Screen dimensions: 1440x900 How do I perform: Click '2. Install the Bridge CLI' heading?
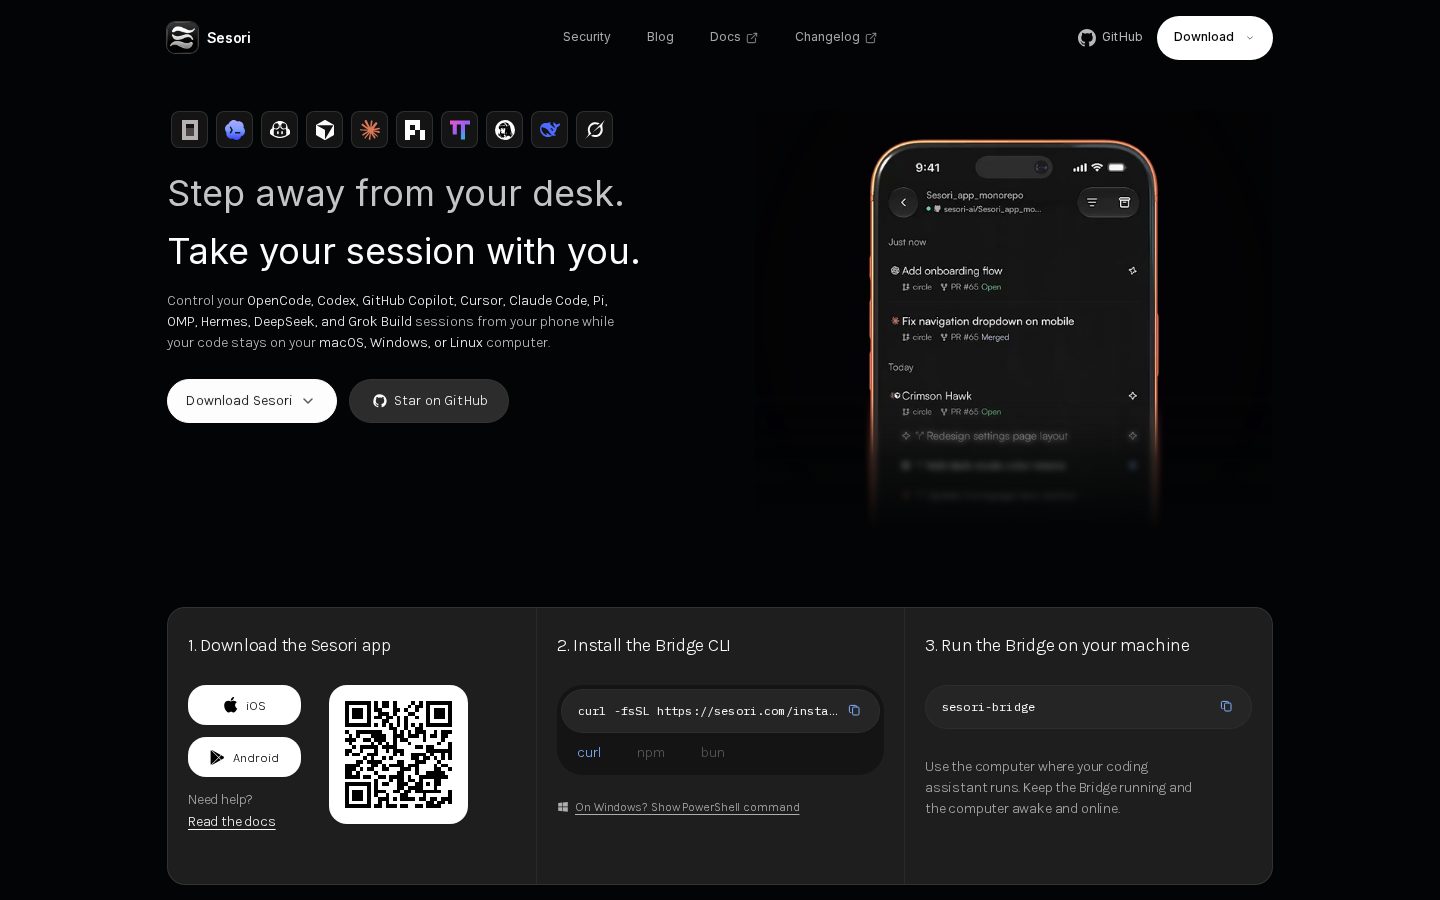[643, 646]
